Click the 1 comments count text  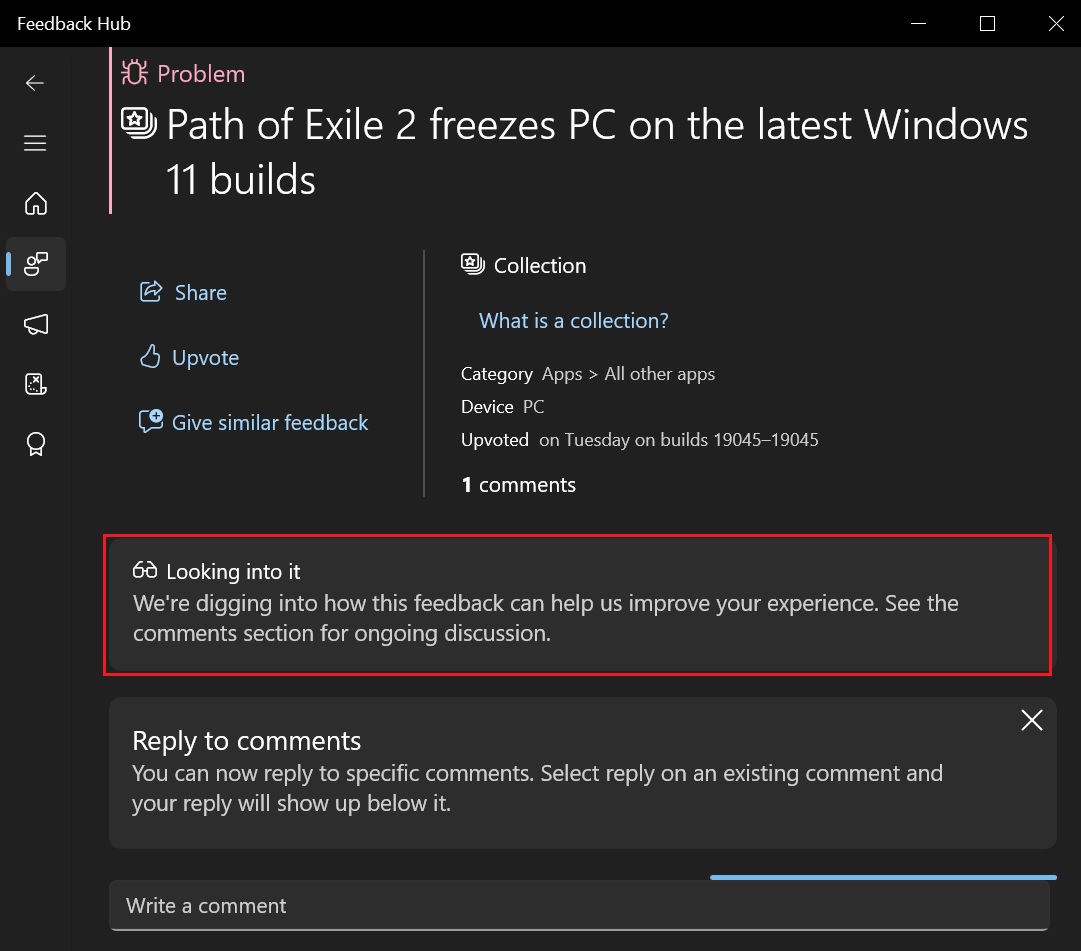pos(518,485)
